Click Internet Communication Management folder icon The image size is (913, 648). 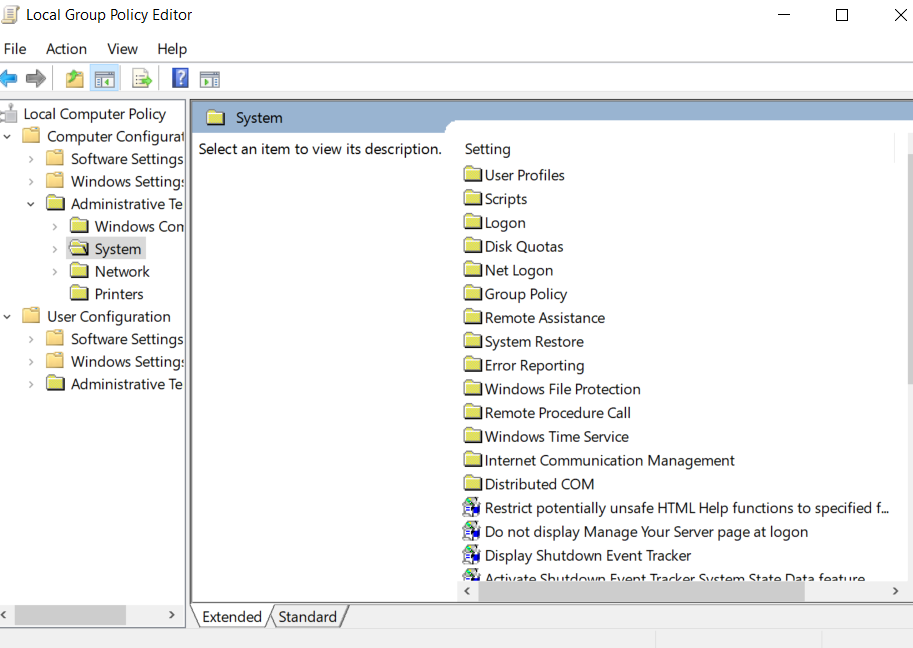coord(473,460)
